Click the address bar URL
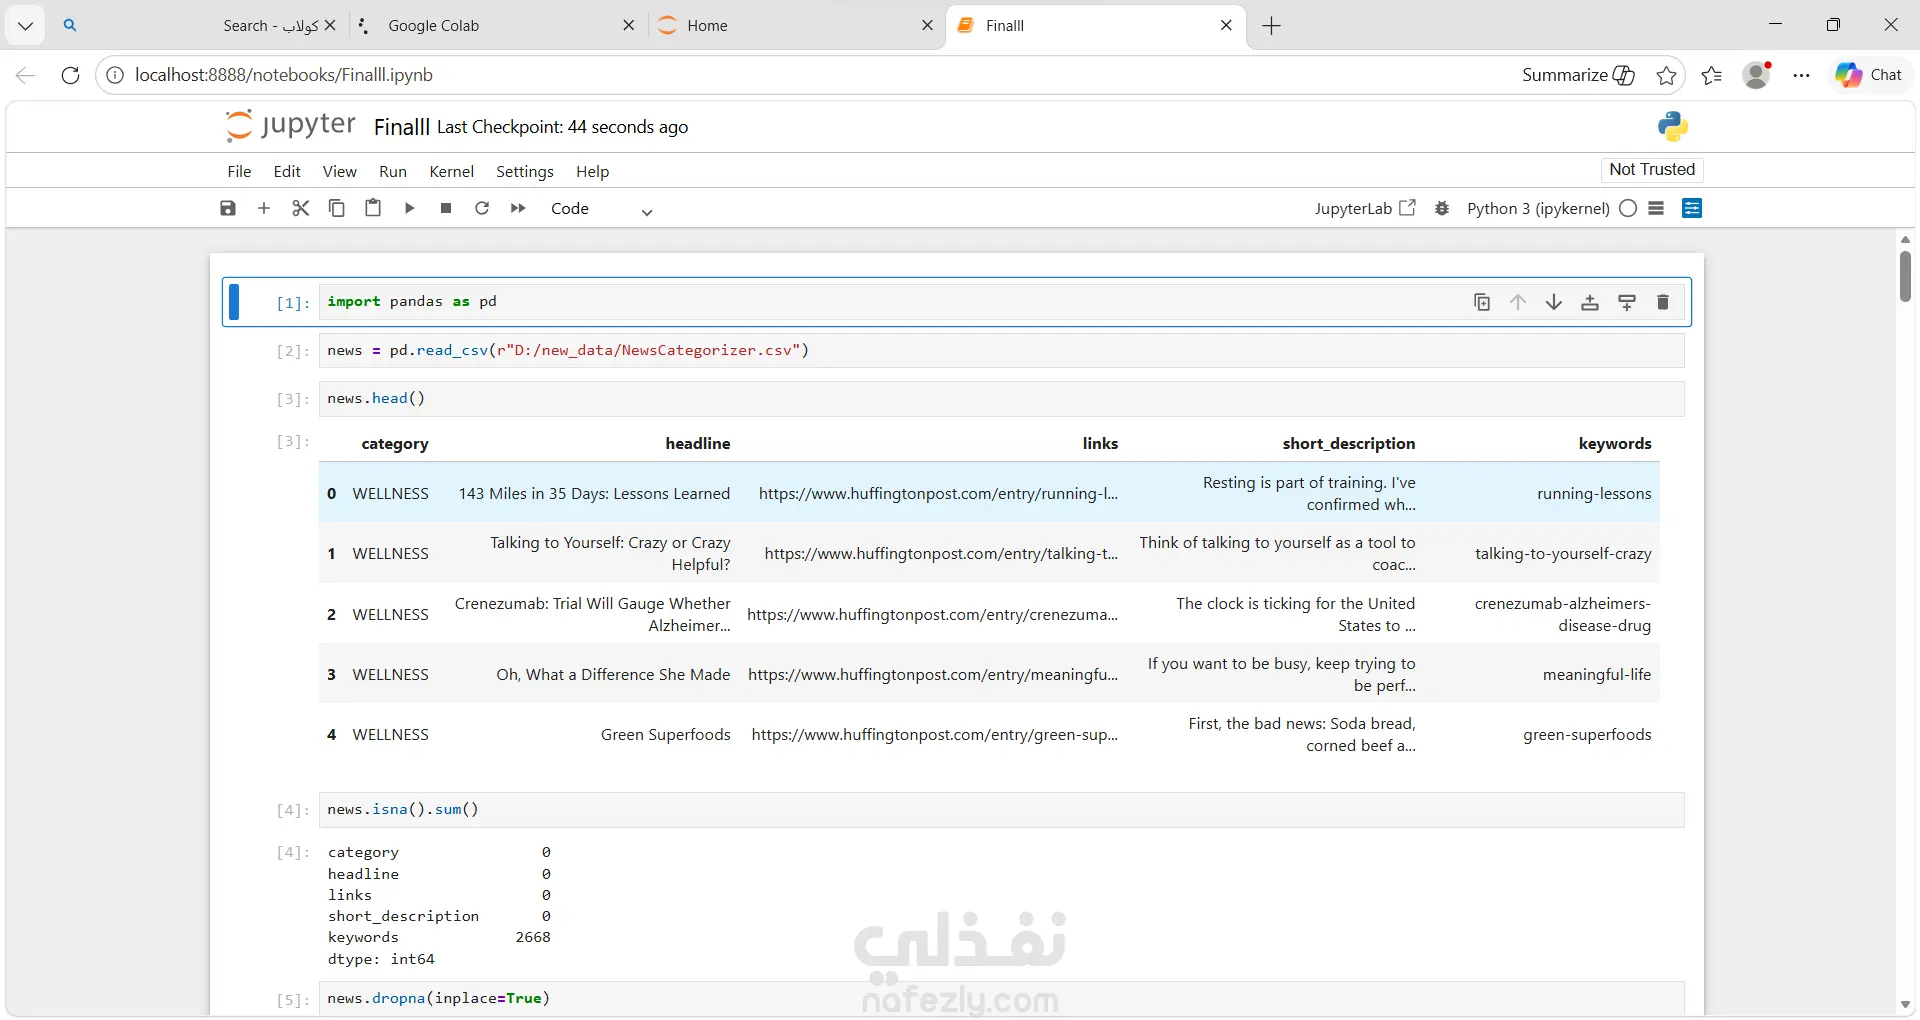This screenshot has width=1920, height=1020. 284,75
